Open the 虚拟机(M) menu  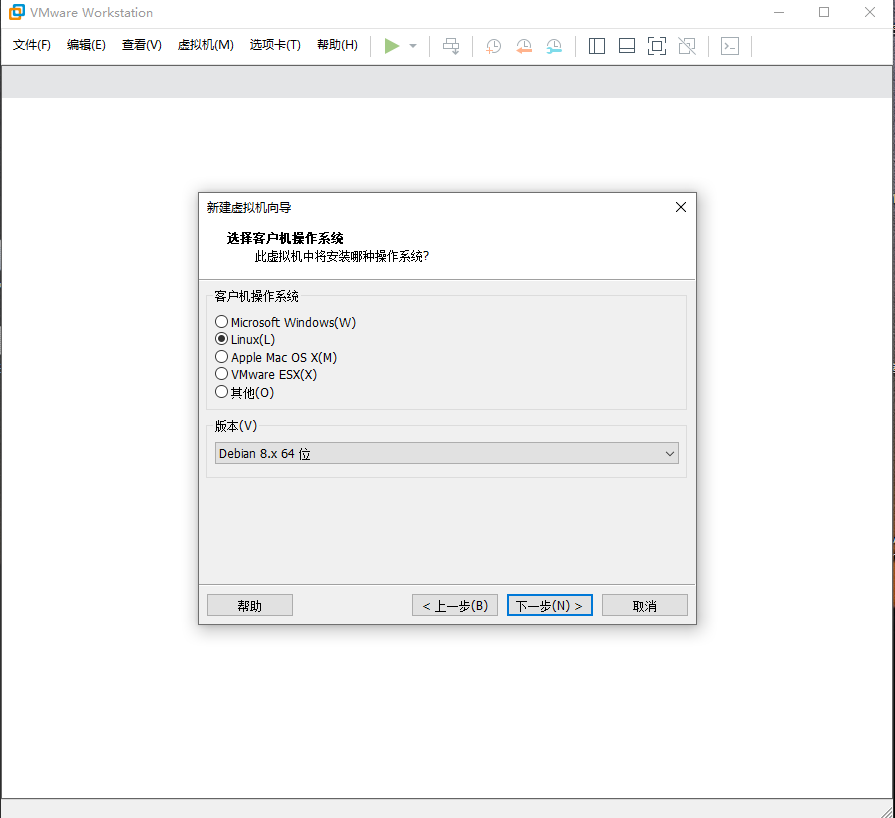pyautogui.click(x=205, y=45)
